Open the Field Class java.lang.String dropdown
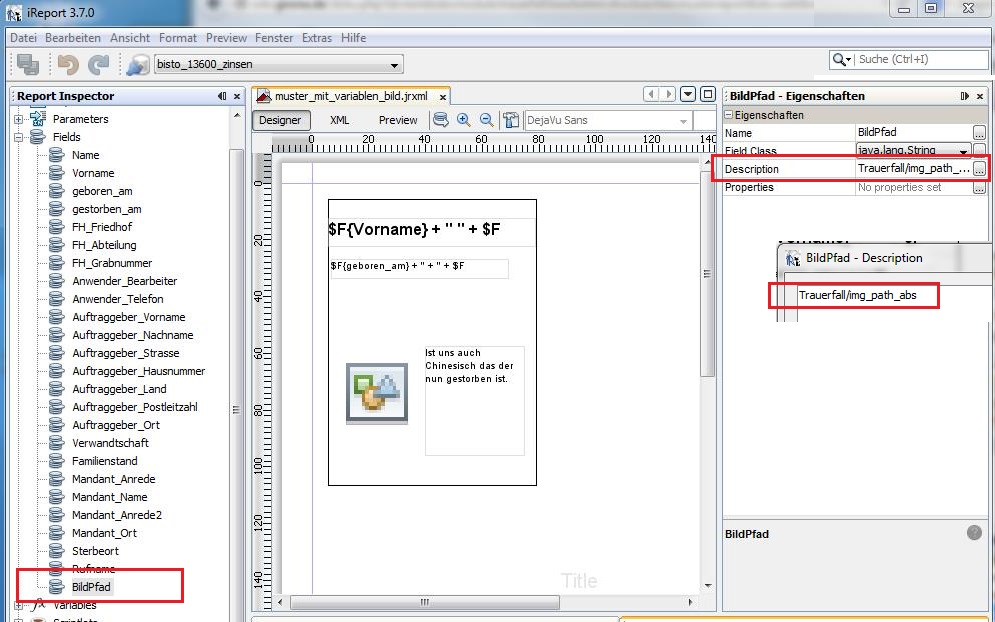Viewport: 995px width, 622px height. pyautogui.click(x=964, y=152)
